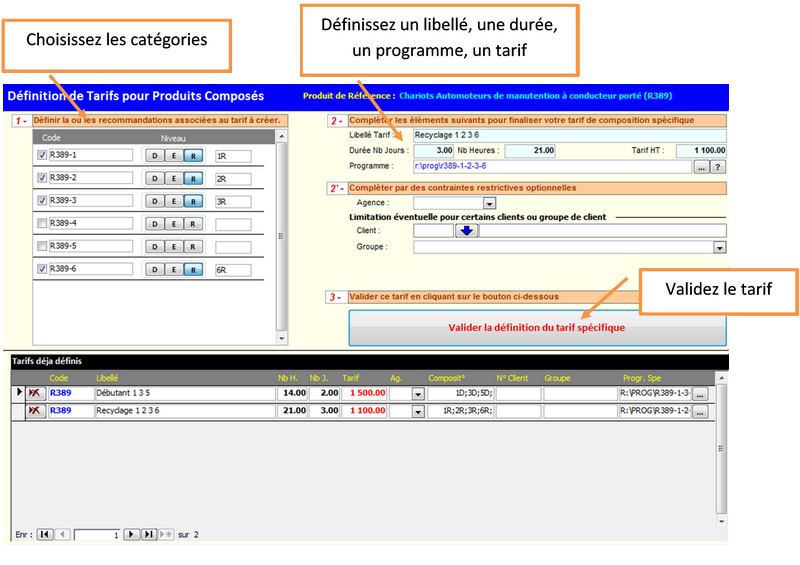This screenshot has width=800, height=565.
Task: Expand the Groupe dropdown list
Action: (x=720, y=246)
